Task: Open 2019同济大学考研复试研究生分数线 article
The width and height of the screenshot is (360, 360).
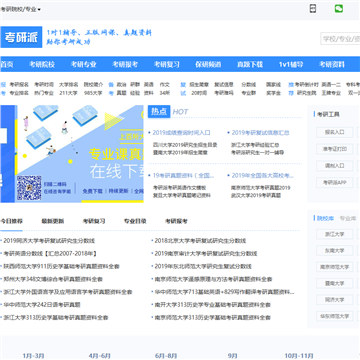Action: [x=49, y=241]
